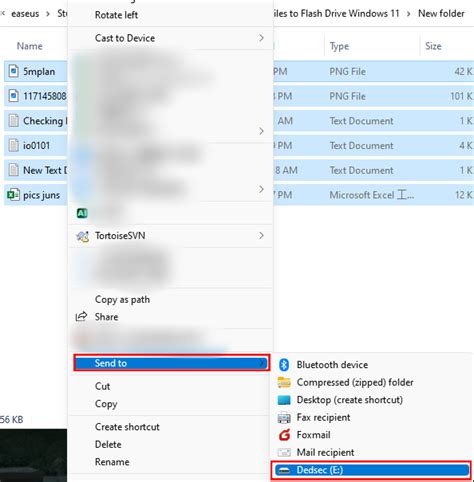Viewport: 474px width, 482px height.
Task: Click the green AI menu icon
Action: pos(82,213)
